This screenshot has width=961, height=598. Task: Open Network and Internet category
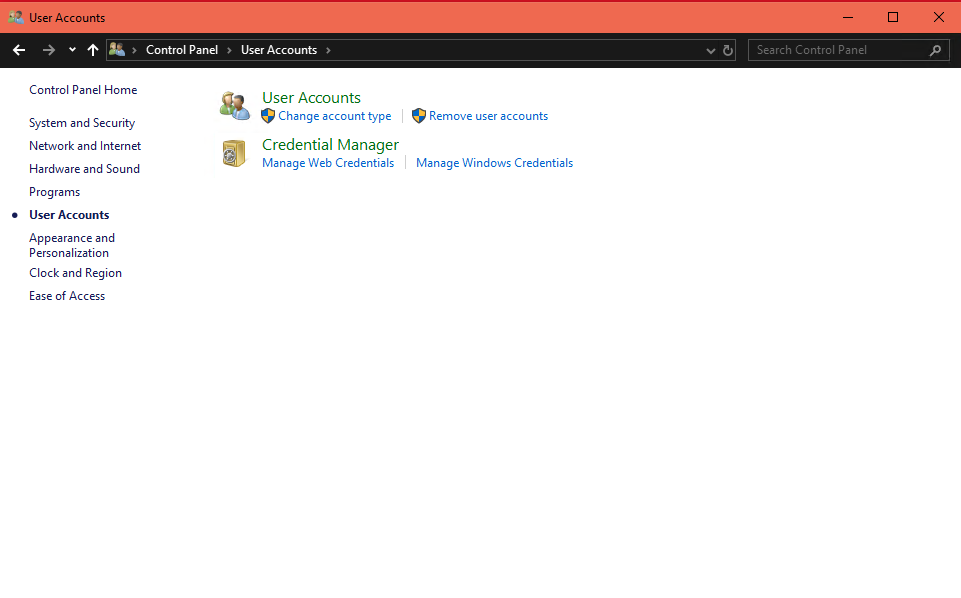pyautogui.click(x=85, y=146)
